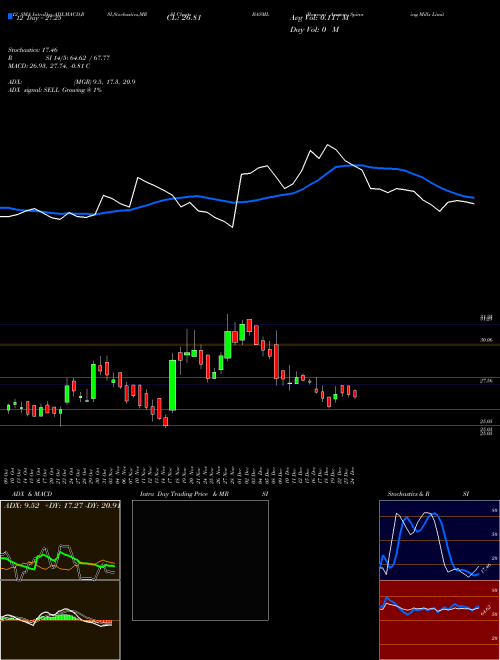
Task: Click the 30.06 price axis label
Action: 486,340
